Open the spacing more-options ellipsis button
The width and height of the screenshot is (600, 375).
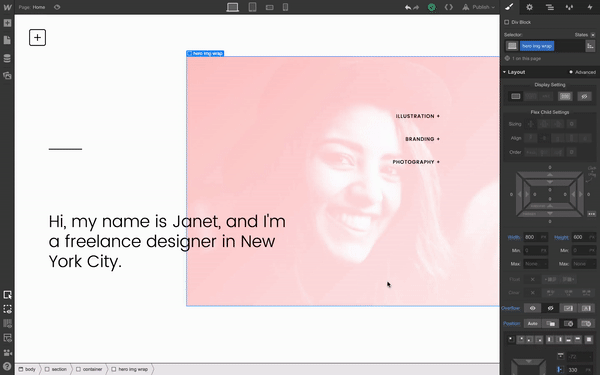tap(592, 214)
